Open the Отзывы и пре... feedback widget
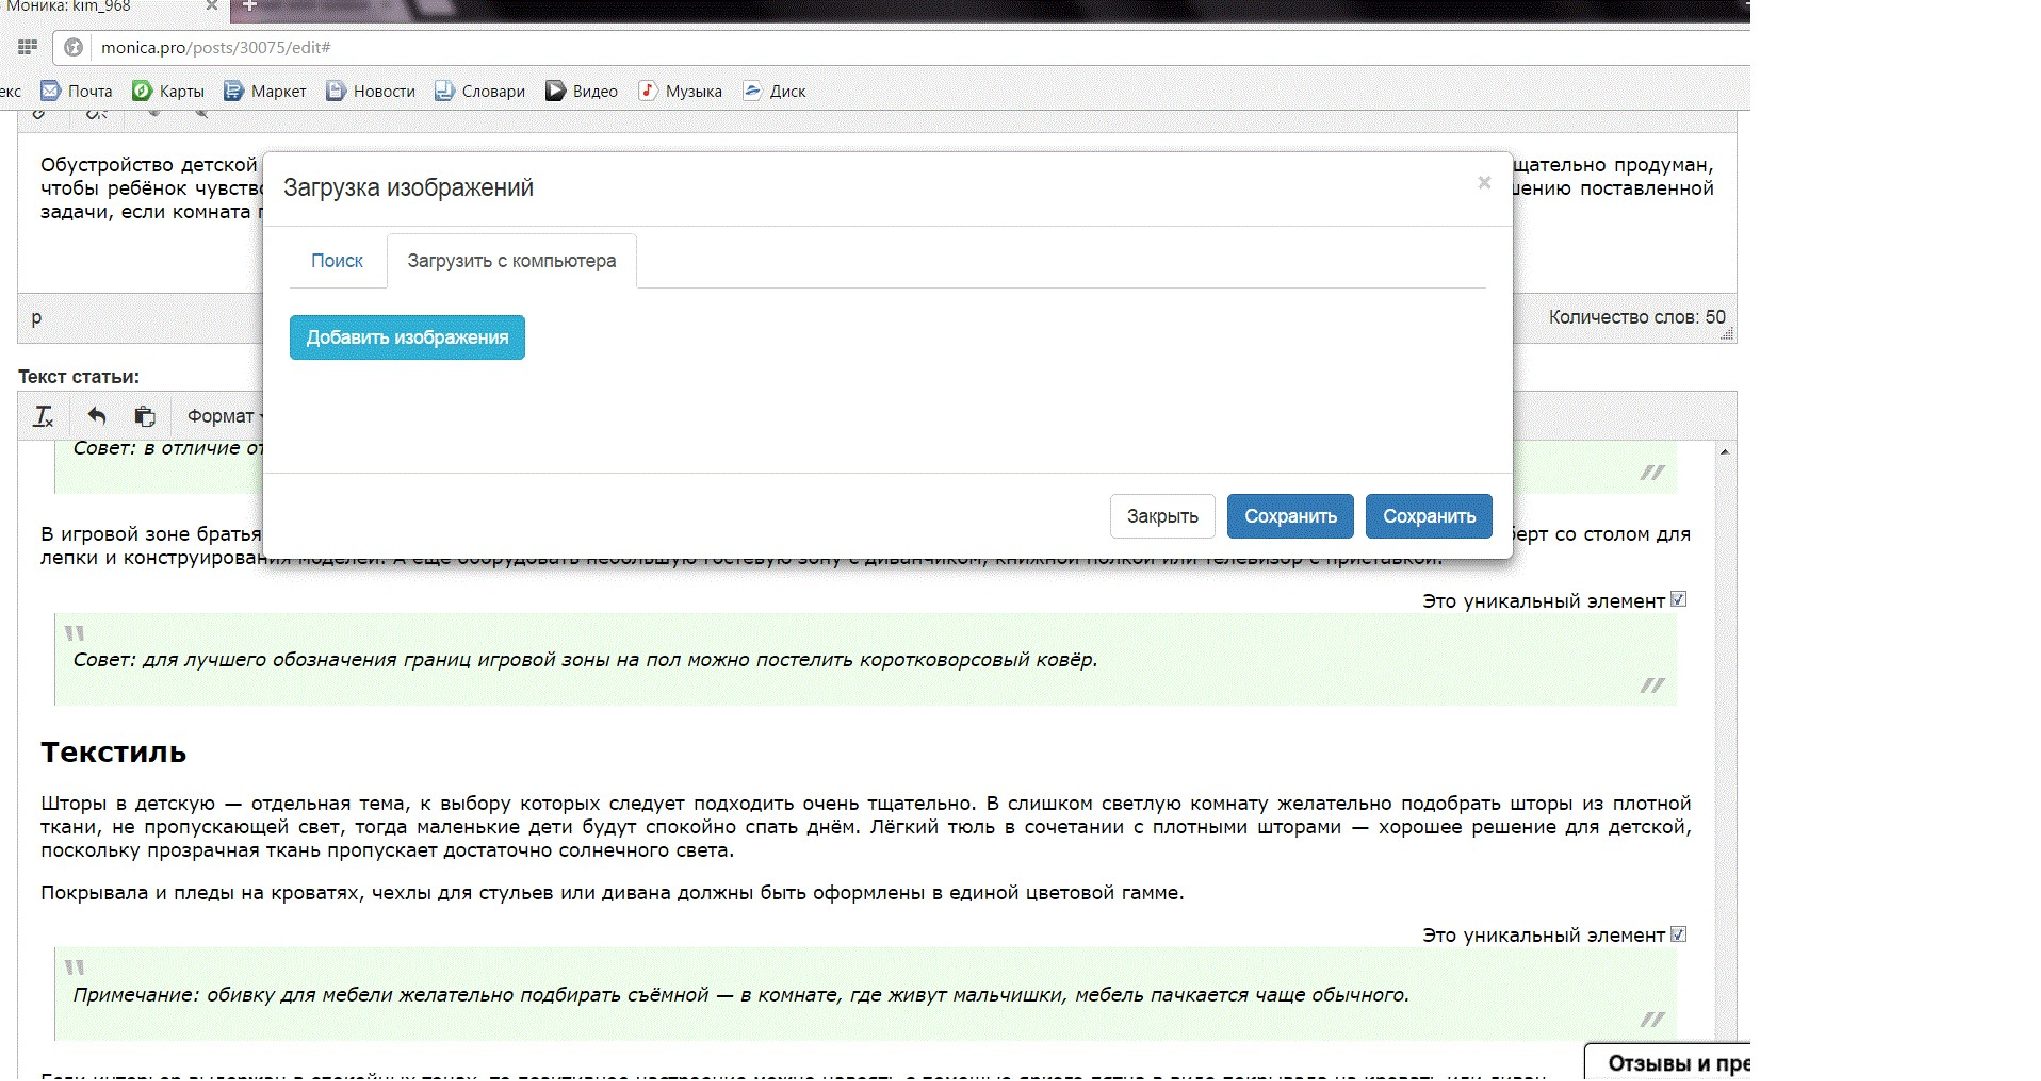The image size is (2041, 1081). [x=1668, y=1063]
